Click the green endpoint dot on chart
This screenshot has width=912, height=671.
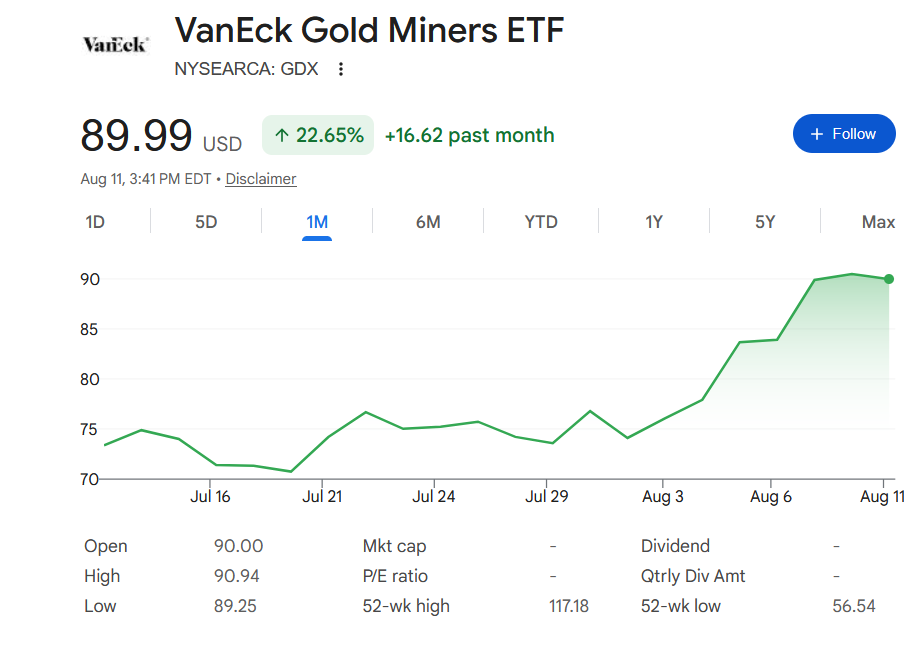889,279
